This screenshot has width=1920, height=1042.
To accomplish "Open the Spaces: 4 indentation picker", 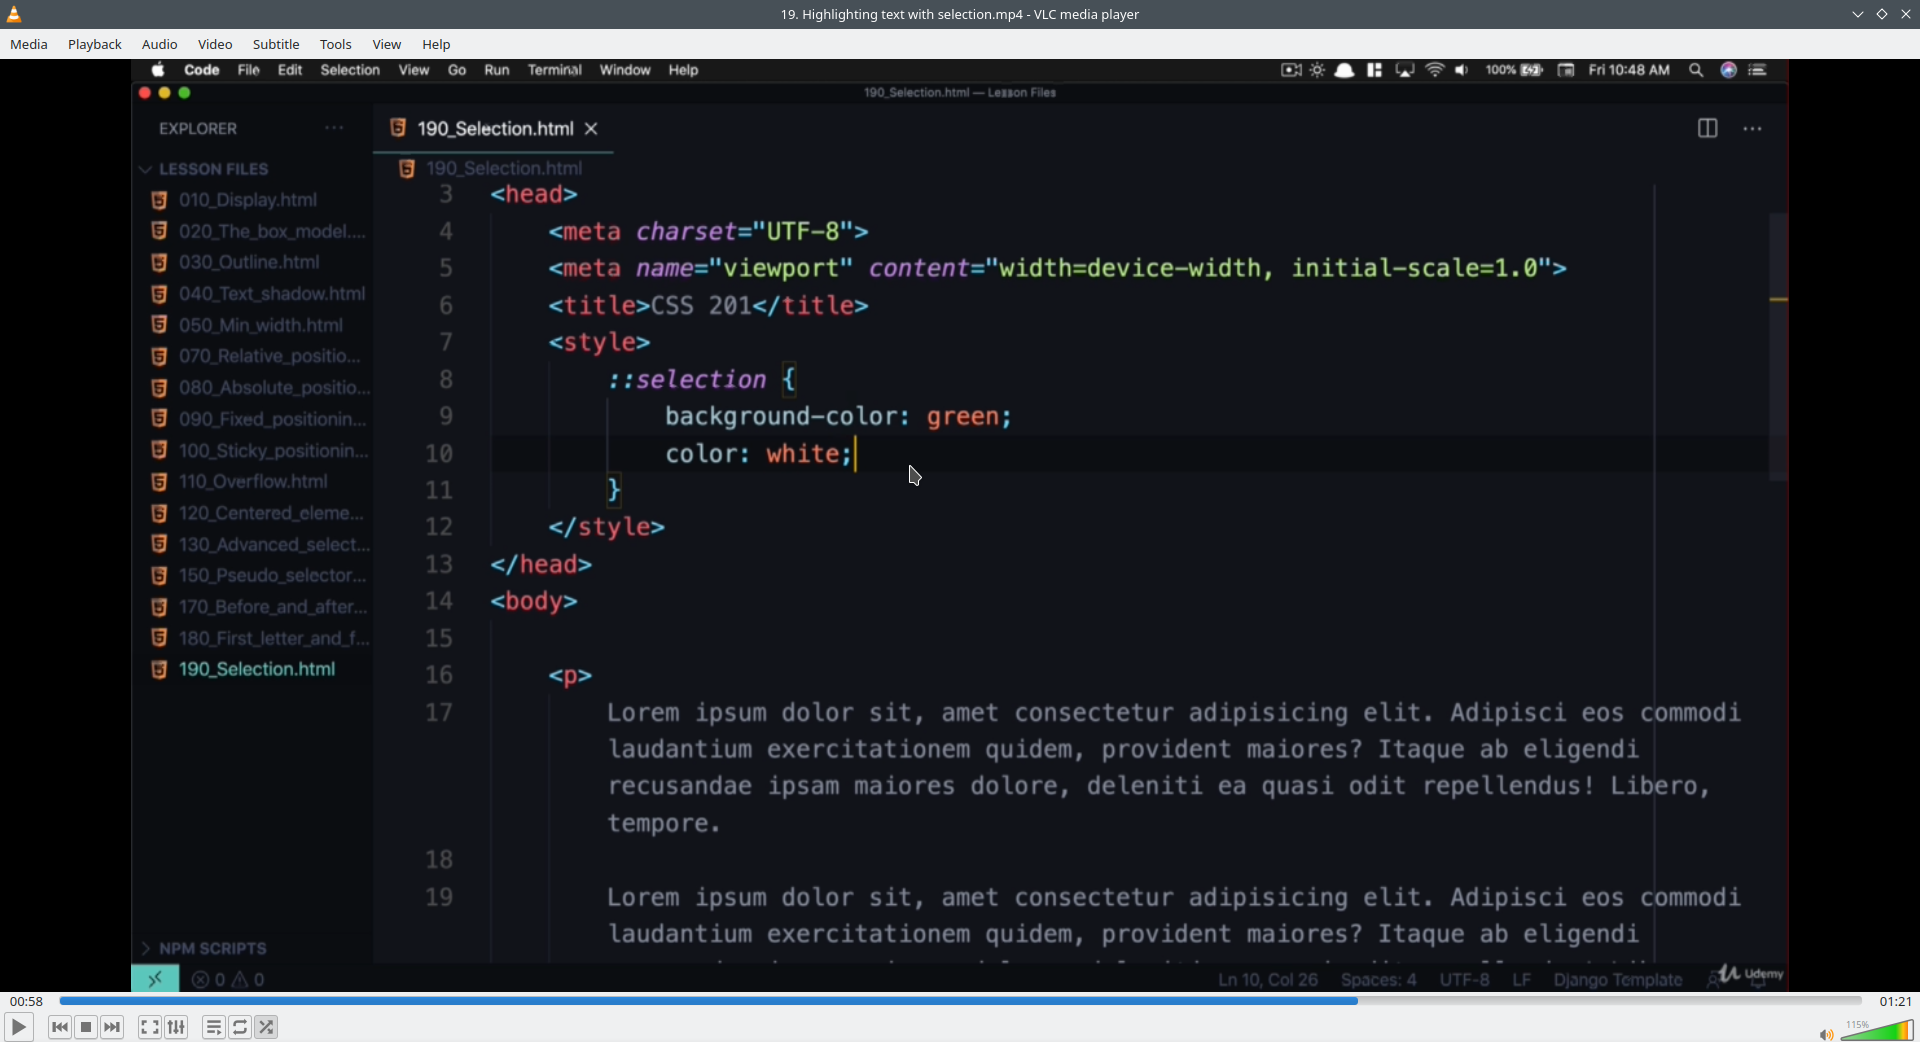I will coord(1379,980).
